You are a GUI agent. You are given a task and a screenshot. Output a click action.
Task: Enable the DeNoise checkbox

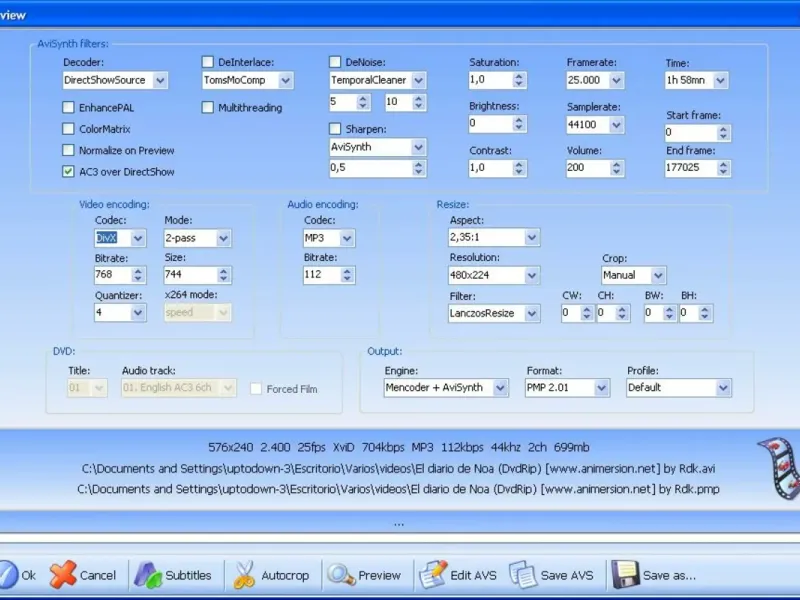point(335,62)
